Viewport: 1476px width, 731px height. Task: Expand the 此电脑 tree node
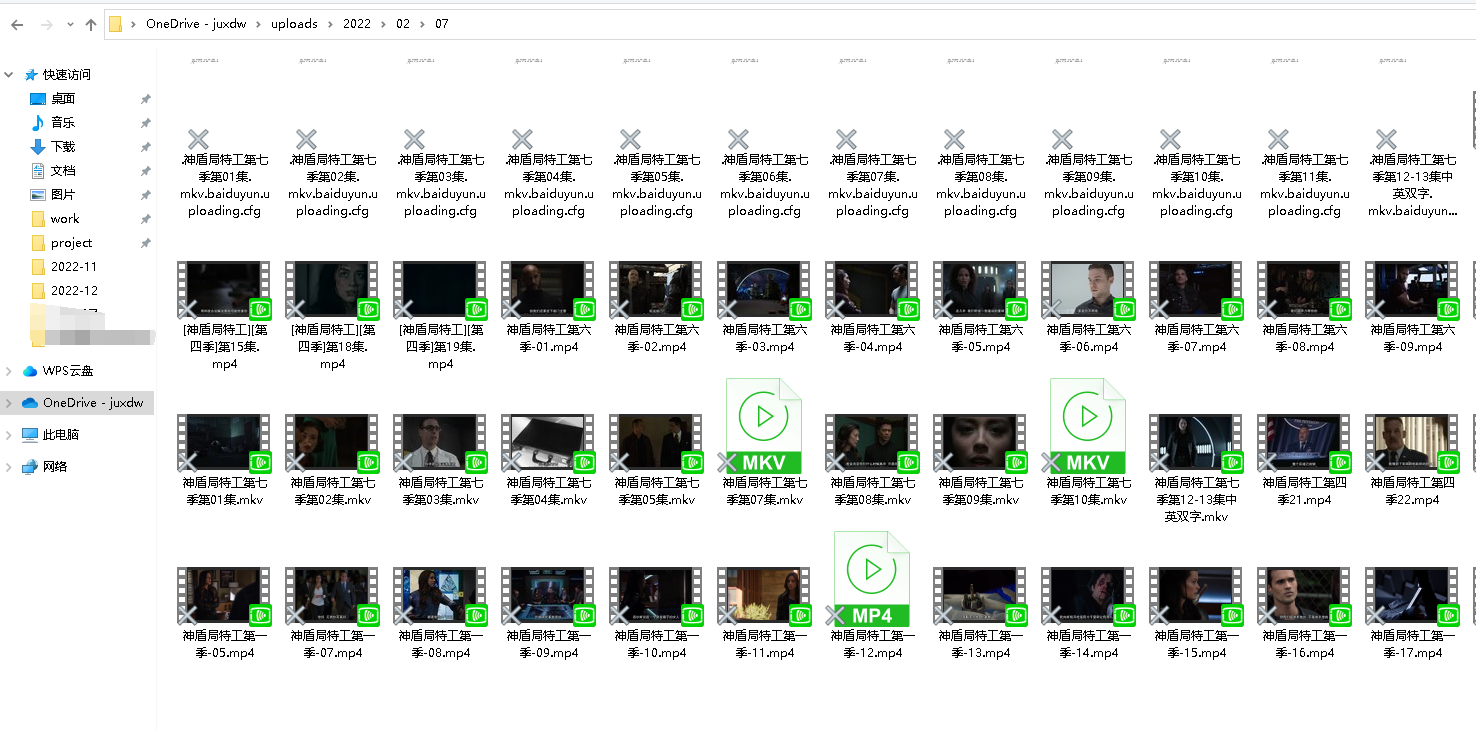[x=9, y=435]
